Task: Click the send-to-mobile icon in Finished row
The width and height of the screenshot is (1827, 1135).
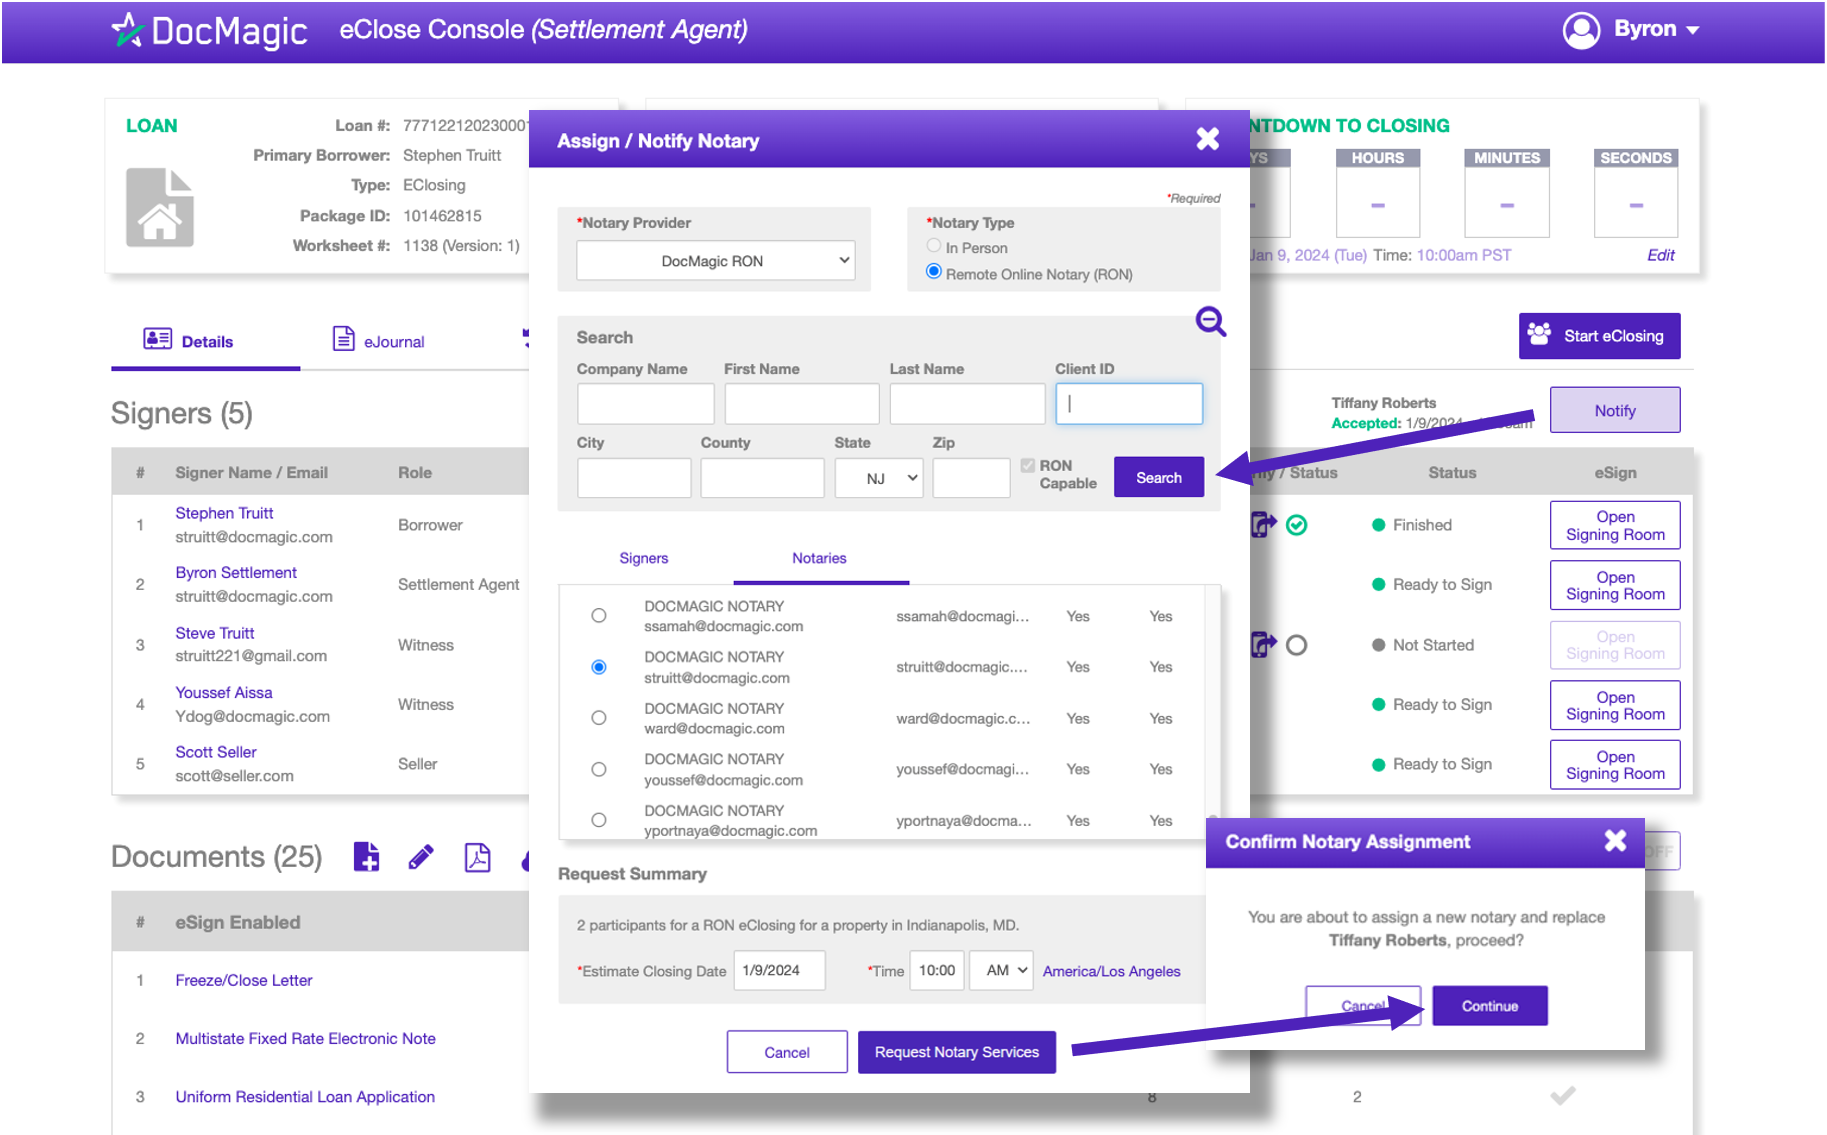Action: tap(1263, 525)
